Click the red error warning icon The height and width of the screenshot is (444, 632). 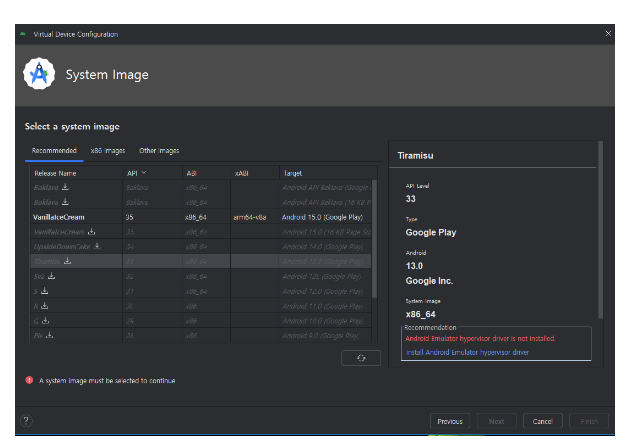point(29,380)
